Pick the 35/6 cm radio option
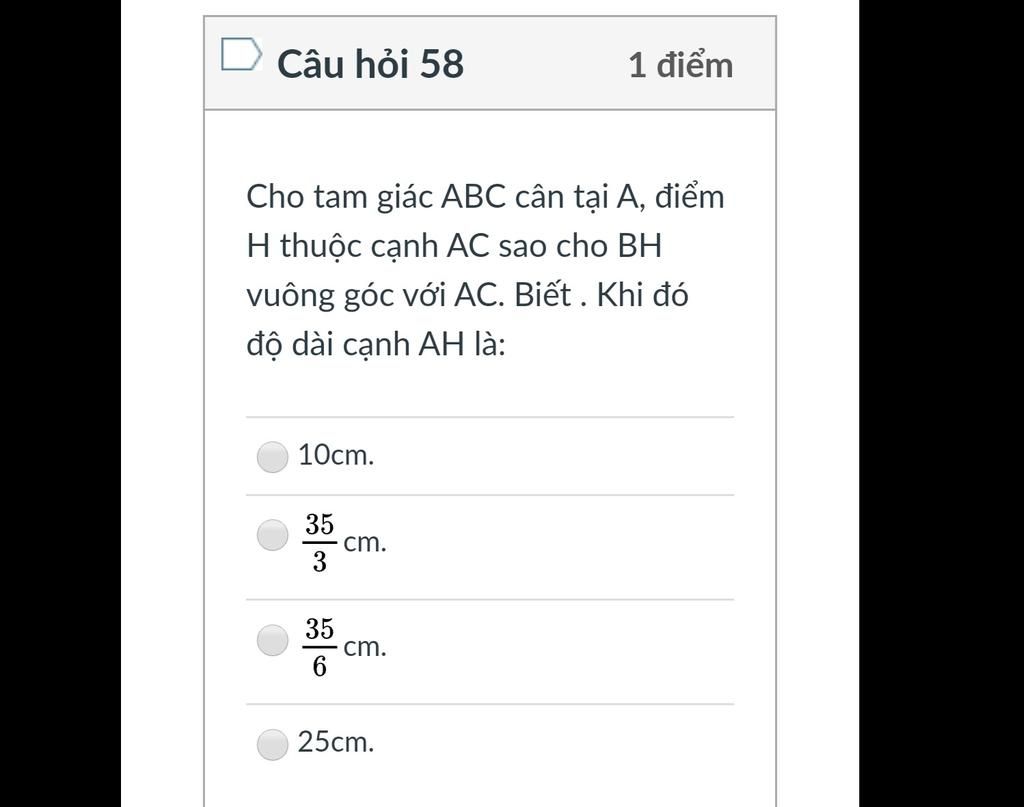This screenshot has height=807, width=1024. pos(272,640)
